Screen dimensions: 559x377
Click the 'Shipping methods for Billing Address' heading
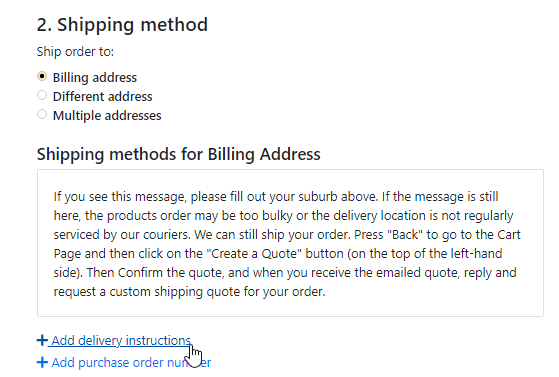(x=179, y=154)
